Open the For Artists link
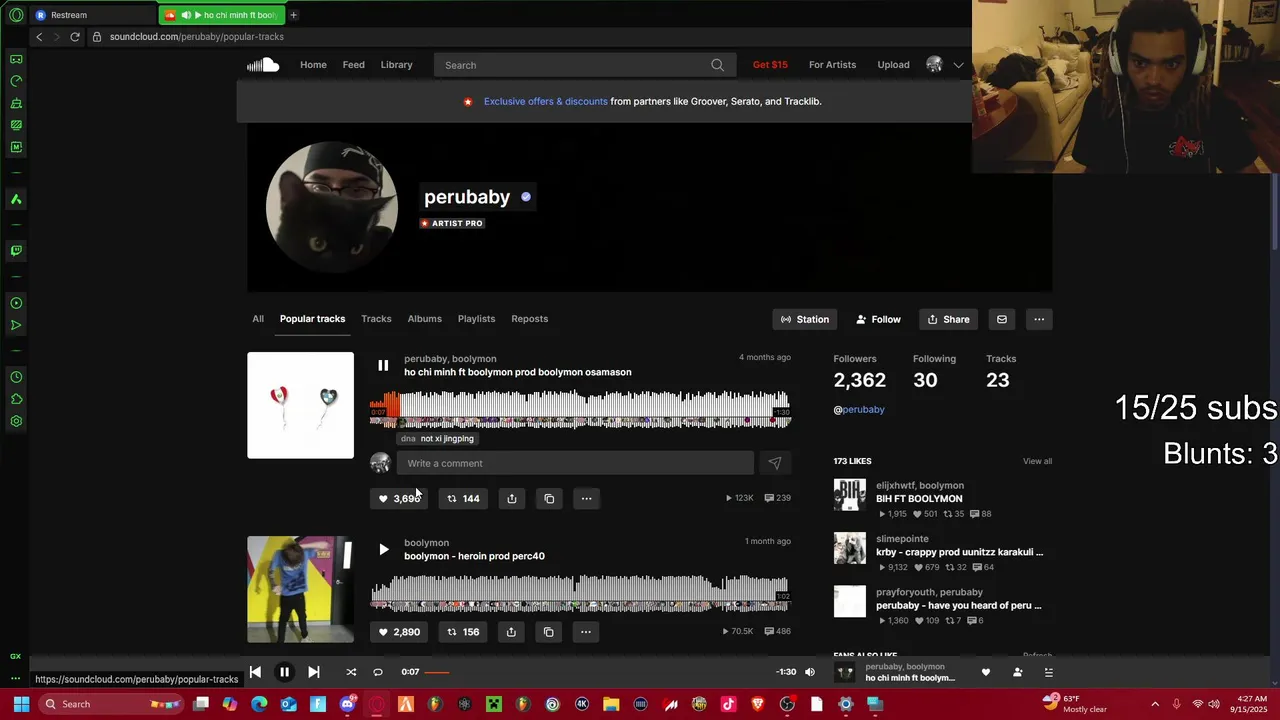Viewport: 1280px width, 720px height. click(x=832, y=65)
